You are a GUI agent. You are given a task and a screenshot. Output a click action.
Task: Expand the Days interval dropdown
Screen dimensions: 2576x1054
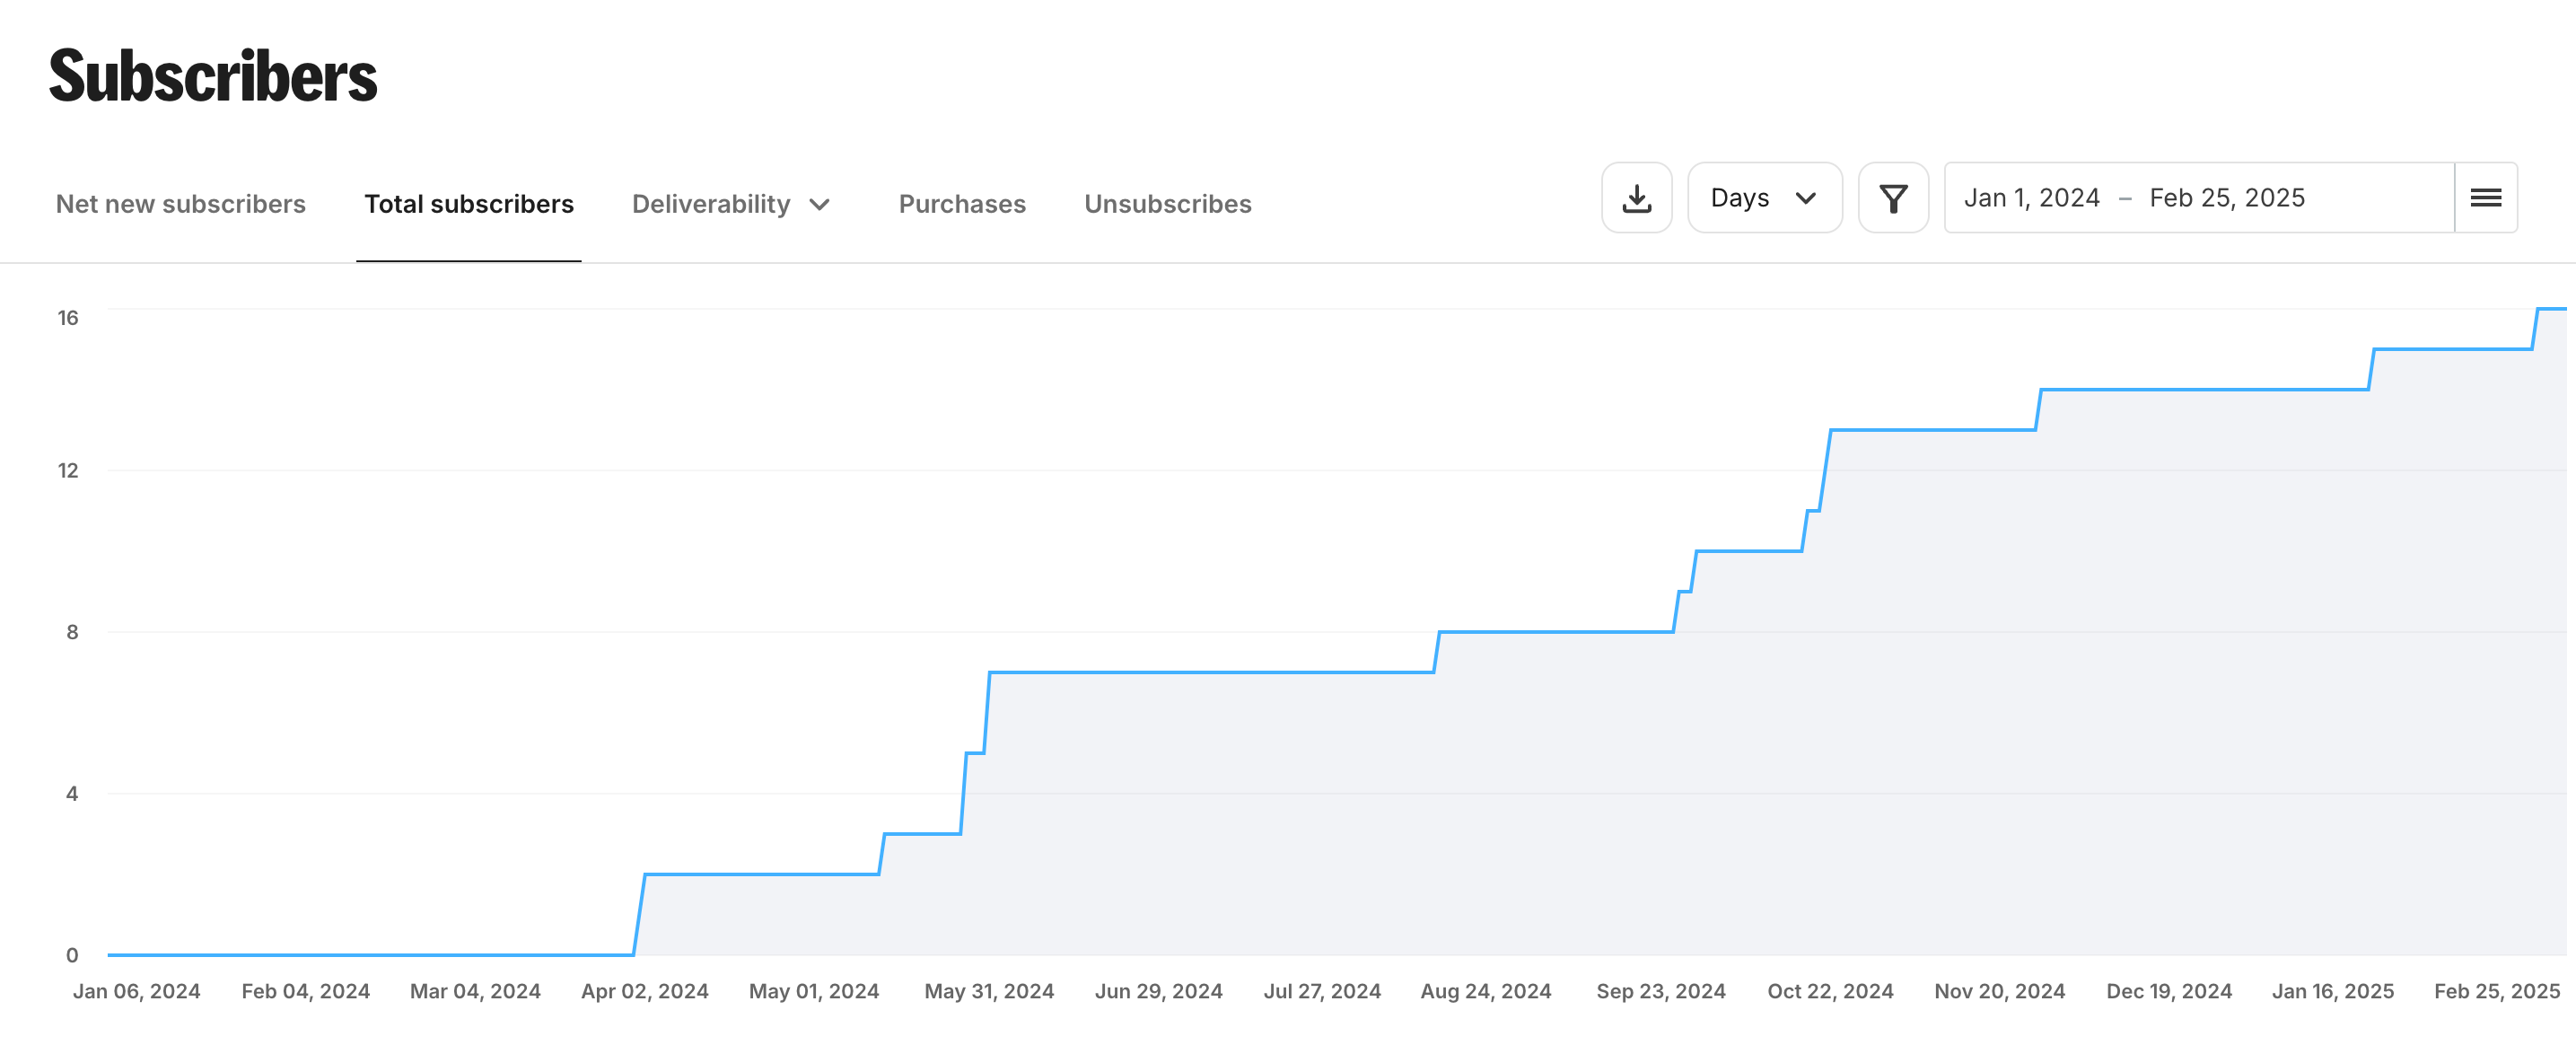click(x=1764, y=198)
